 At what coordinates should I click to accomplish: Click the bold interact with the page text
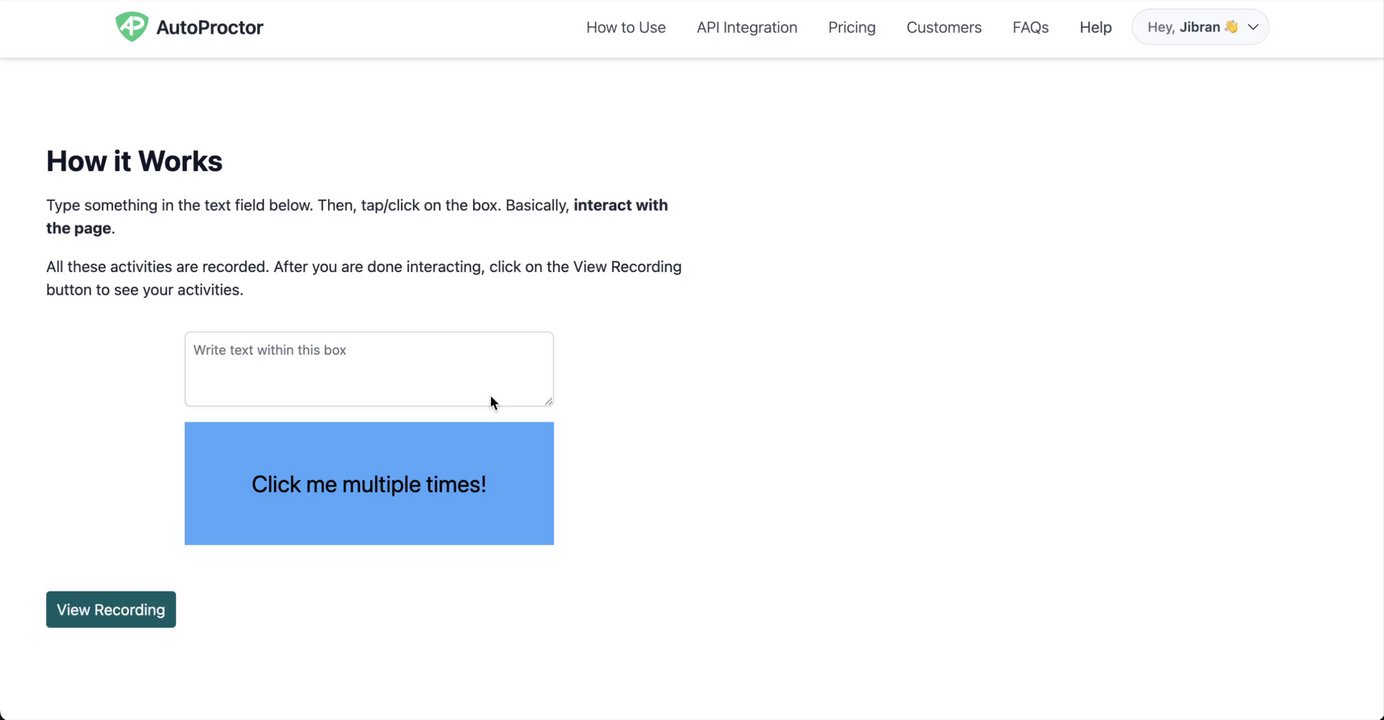click(357, 216)
